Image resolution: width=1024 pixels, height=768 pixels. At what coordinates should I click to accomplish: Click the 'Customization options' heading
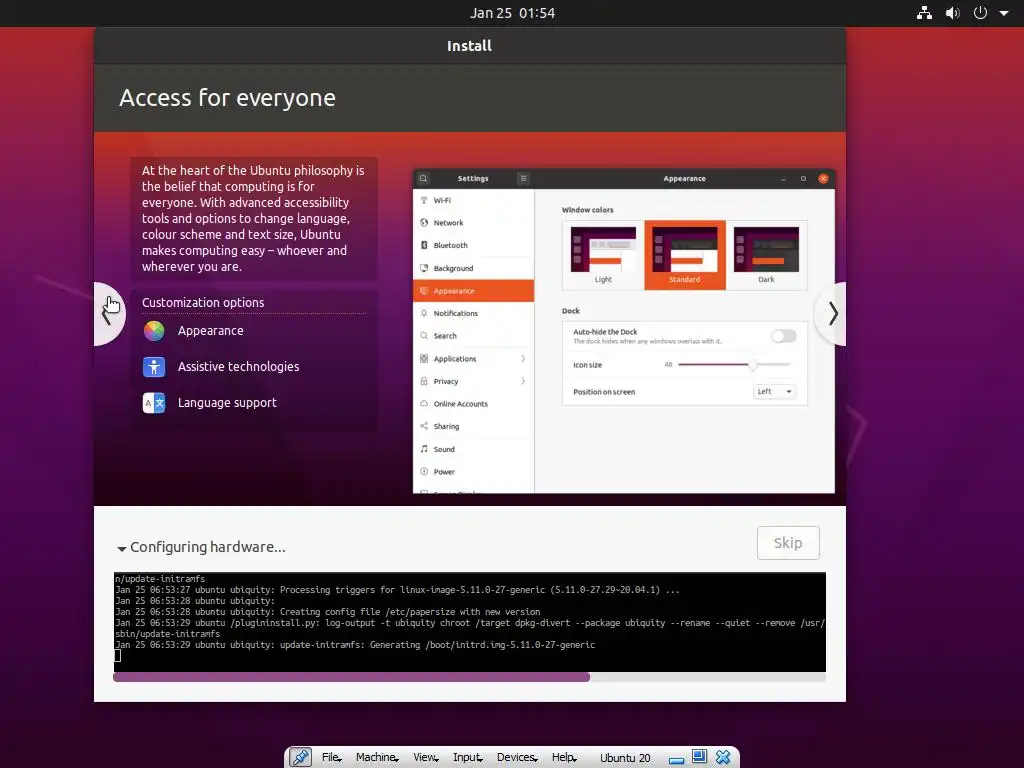203,302
